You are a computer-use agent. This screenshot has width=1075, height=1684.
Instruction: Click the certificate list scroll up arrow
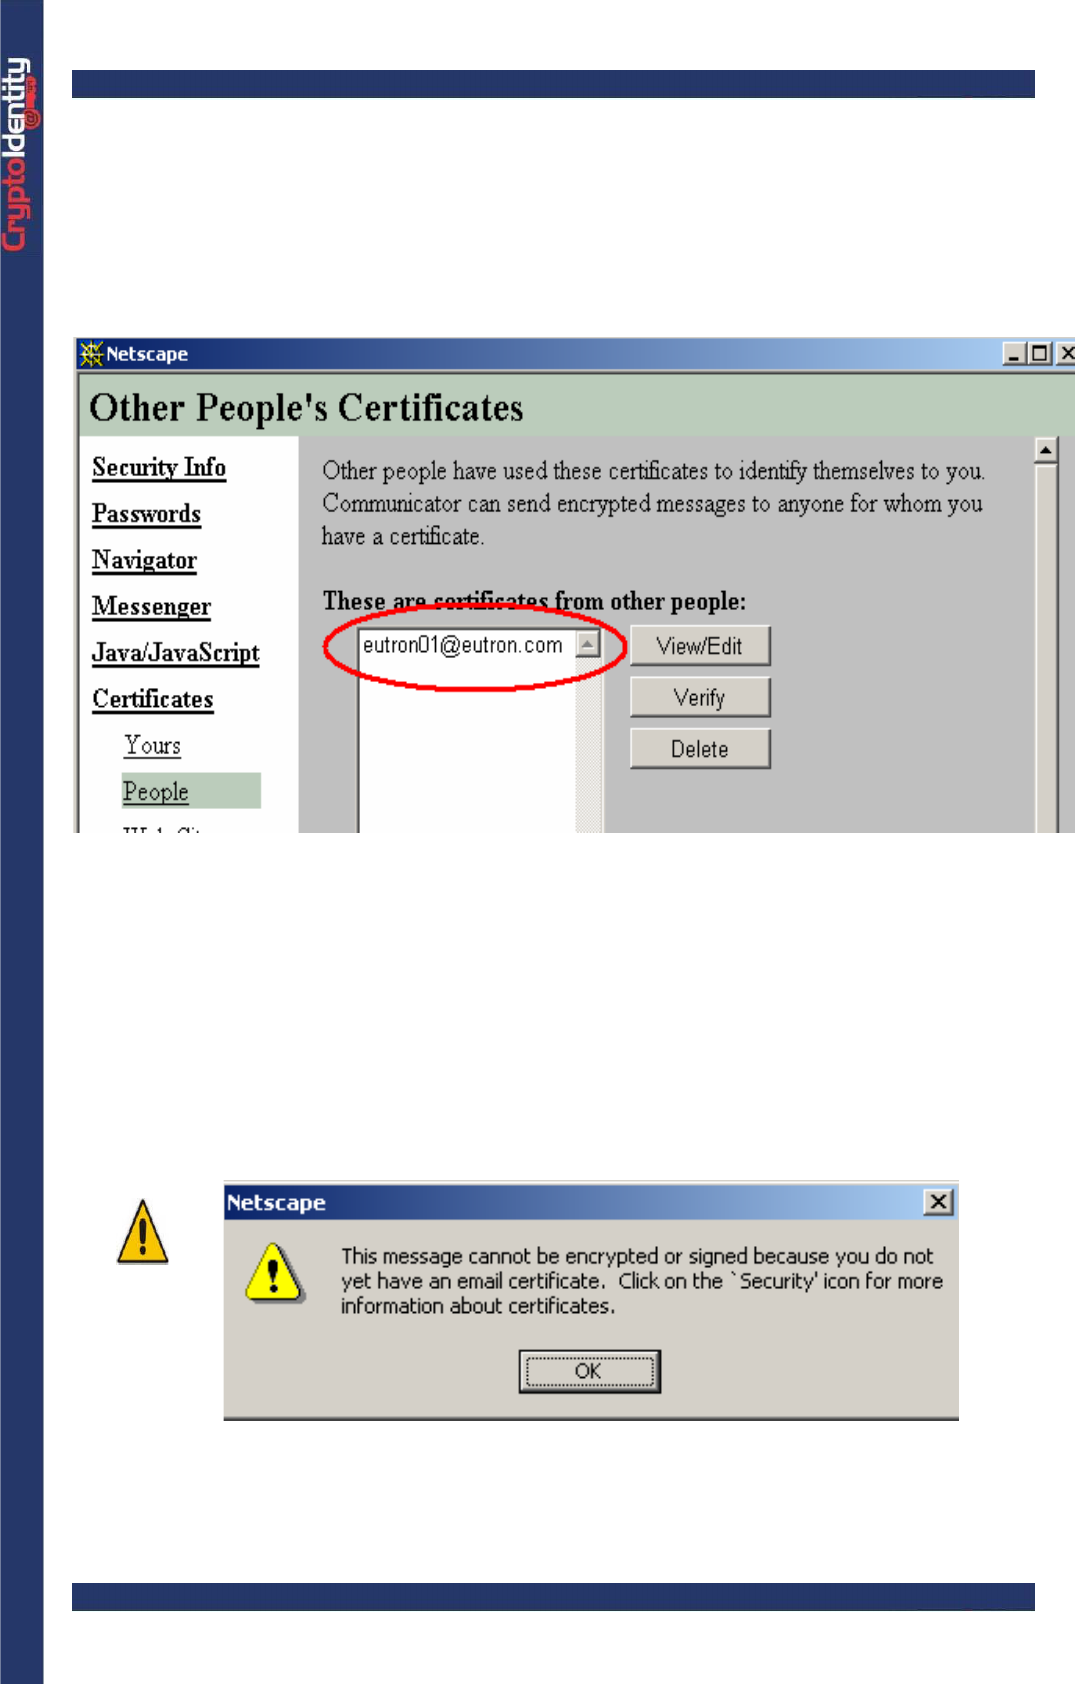tap(588, 644)
